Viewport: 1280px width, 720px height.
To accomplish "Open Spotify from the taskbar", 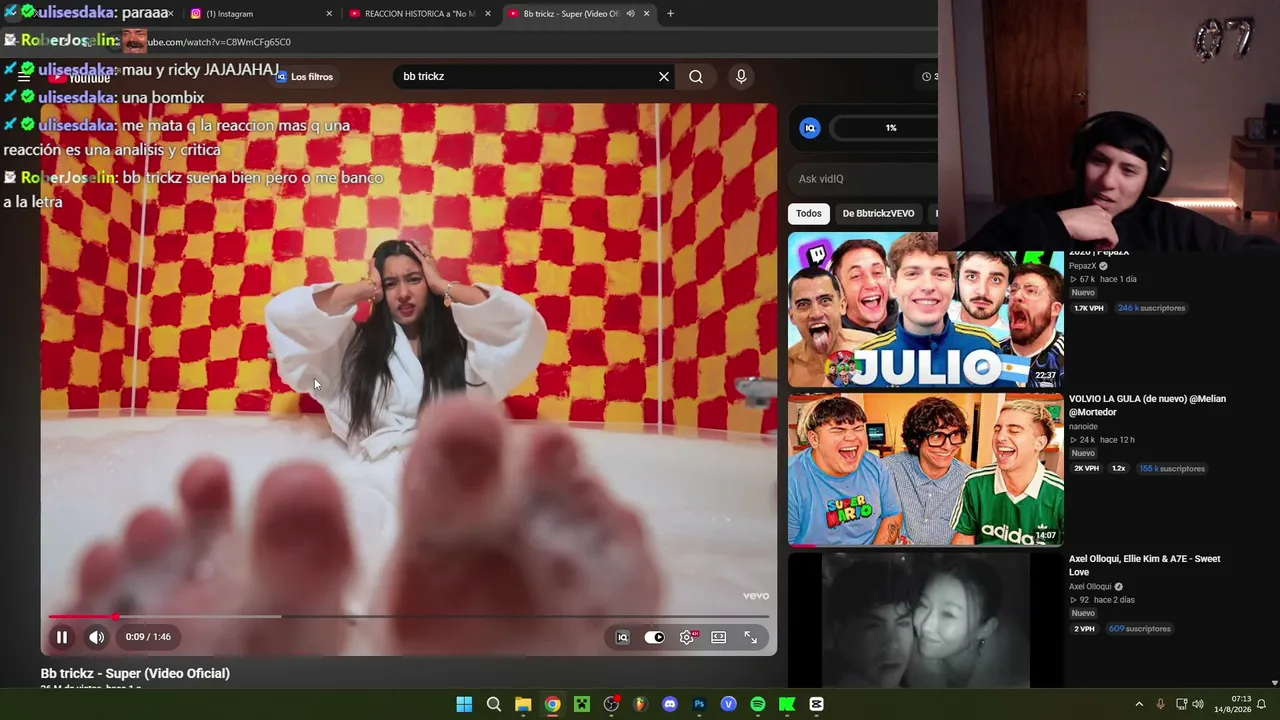I will click(x=758, y=704).
